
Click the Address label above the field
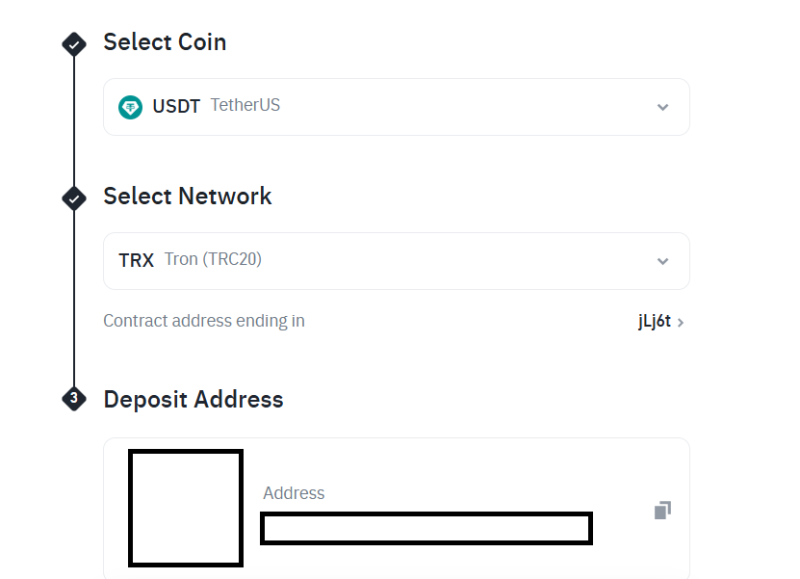click(x=294, y=493)
